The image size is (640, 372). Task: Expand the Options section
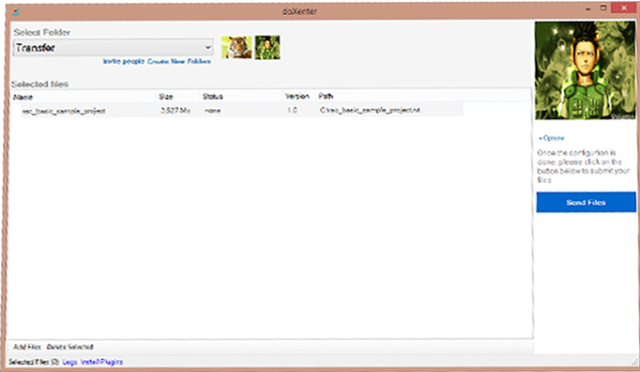(x=551, y=138)
